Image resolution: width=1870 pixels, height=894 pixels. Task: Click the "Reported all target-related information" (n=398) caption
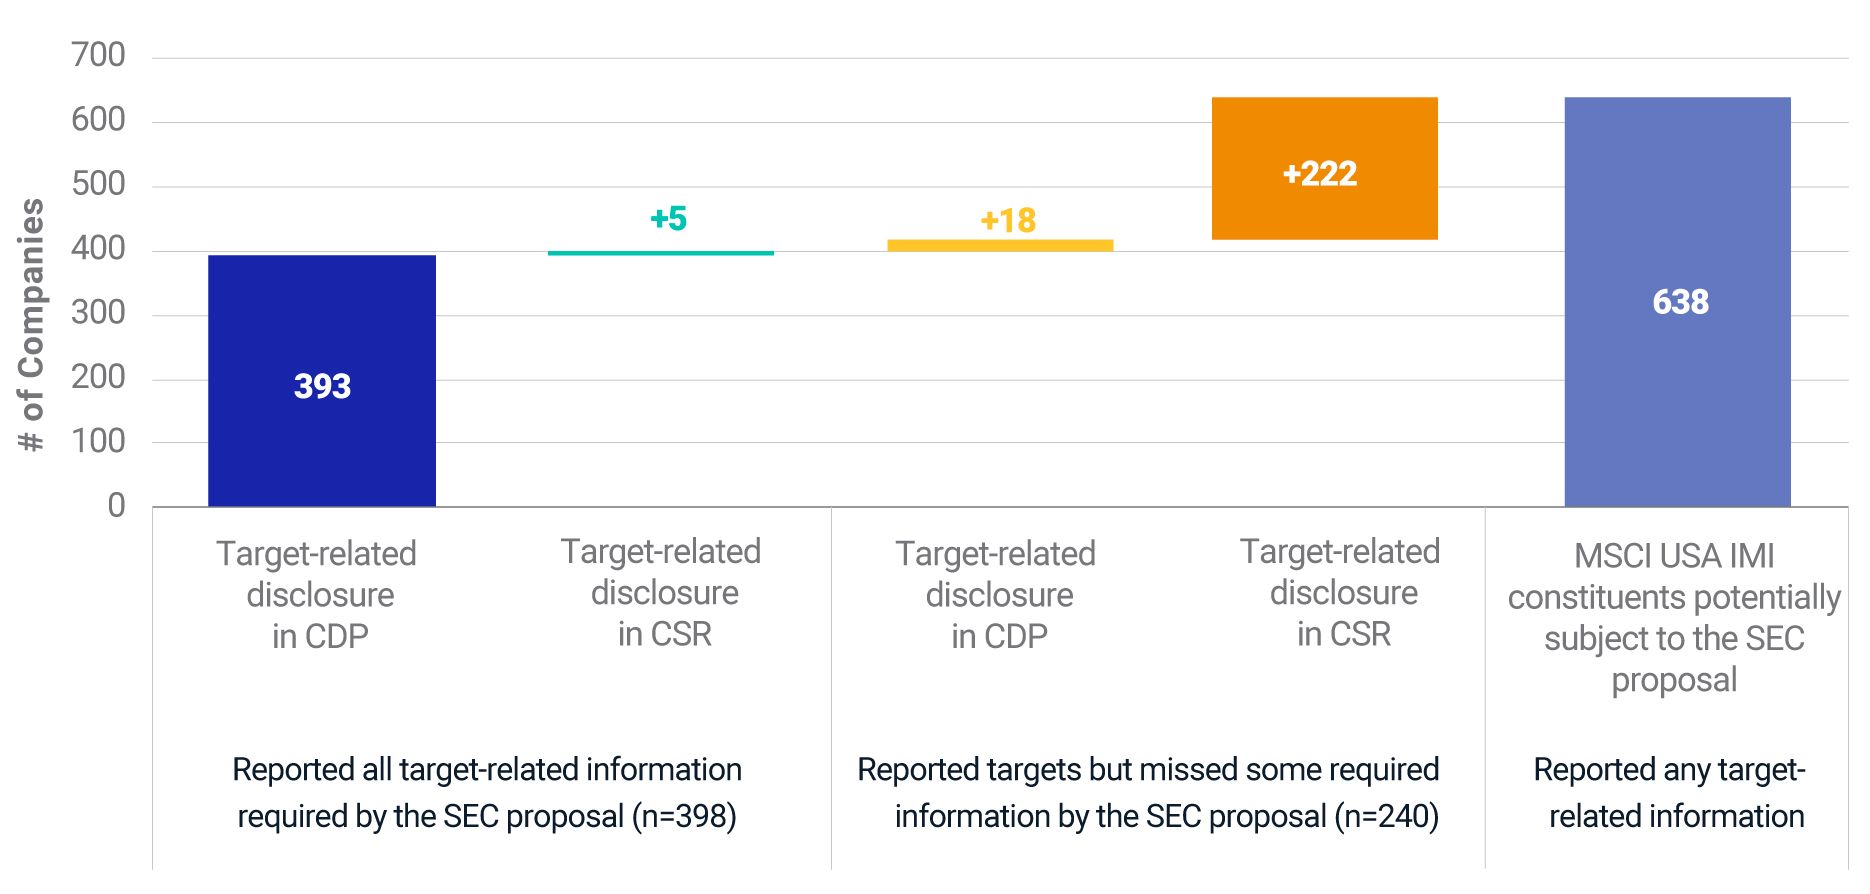pyautogui.click(x=487, y=792)
